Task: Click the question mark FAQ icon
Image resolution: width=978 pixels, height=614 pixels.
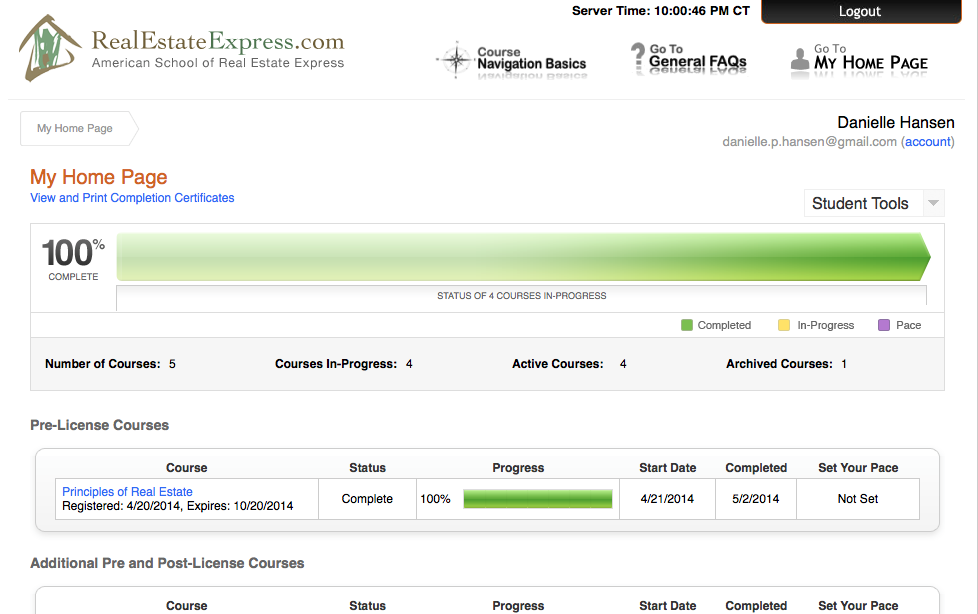Action: pos(637,59)
